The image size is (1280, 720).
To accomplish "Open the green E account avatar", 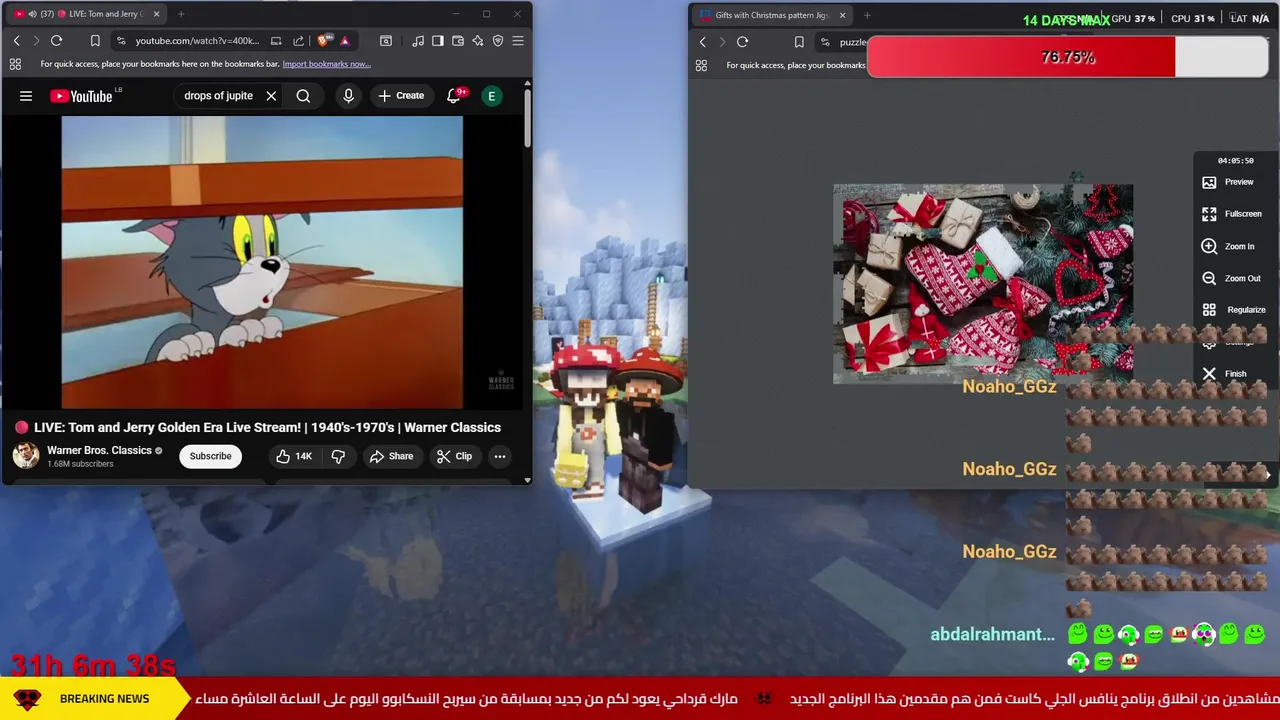I will (x=491, y=96).
